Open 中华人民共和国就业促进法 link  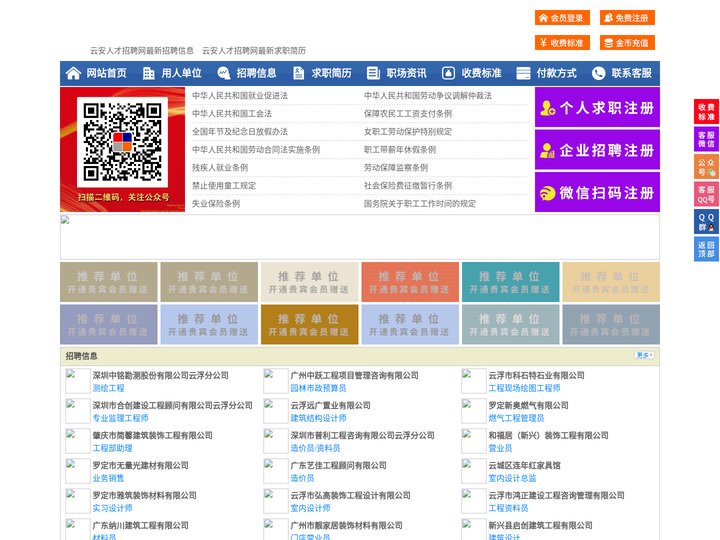click(240, 96)
